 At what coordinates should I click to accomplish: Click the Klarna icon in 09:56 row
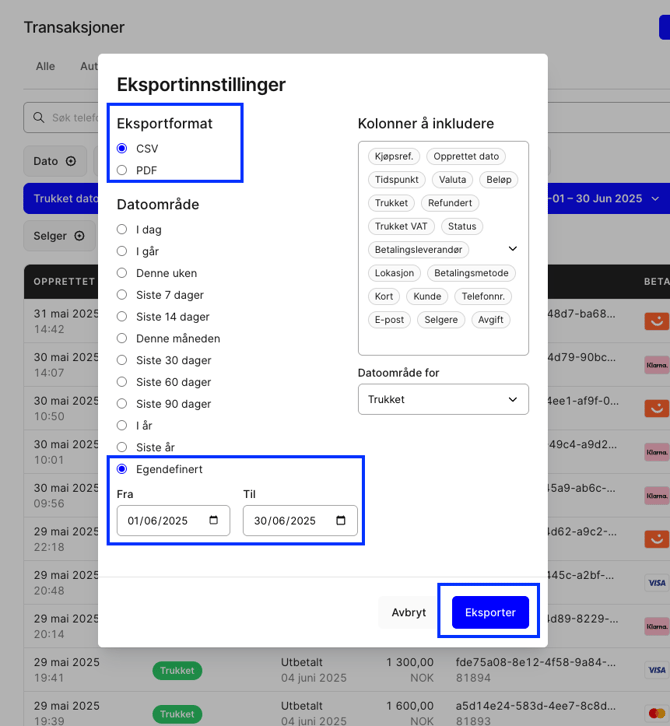point(657,495)
